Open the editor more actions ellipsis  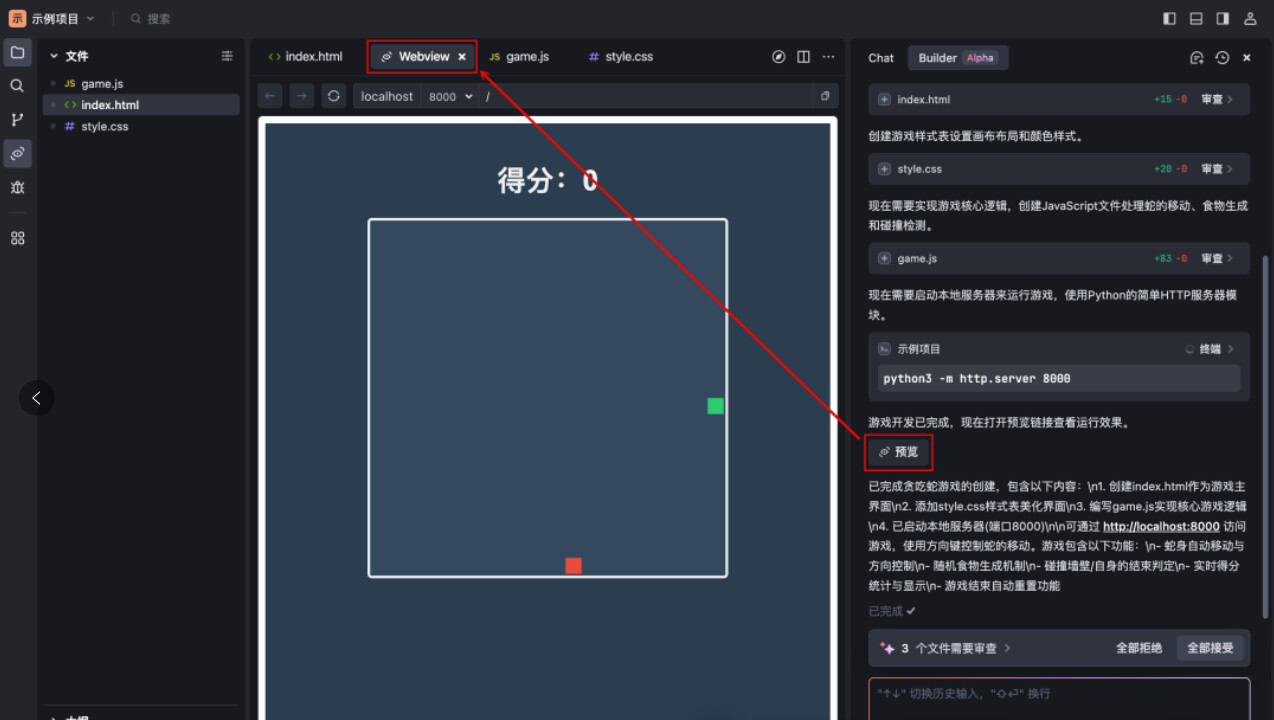point(828,57)
